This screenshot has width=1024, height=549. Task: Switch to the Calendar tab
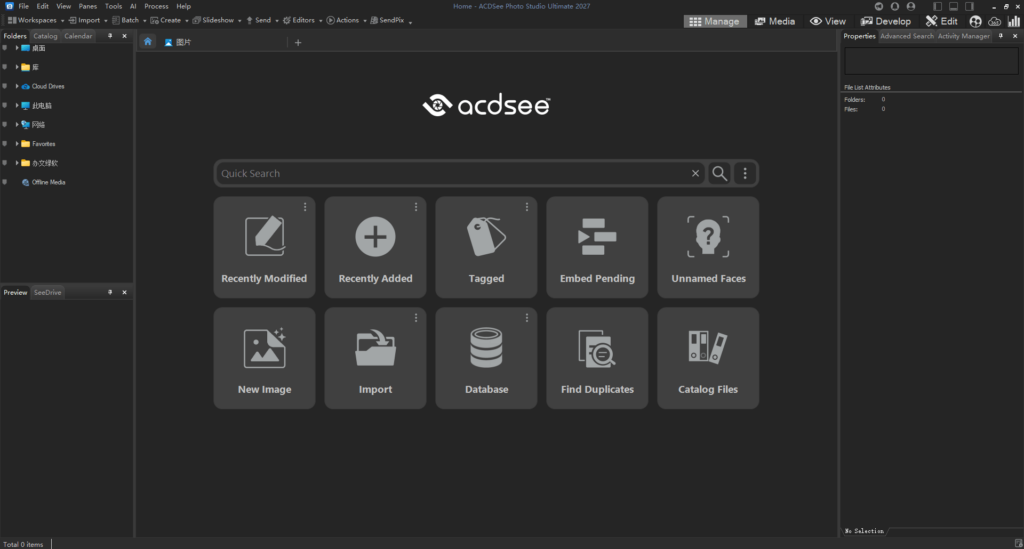tap(78, 36)
